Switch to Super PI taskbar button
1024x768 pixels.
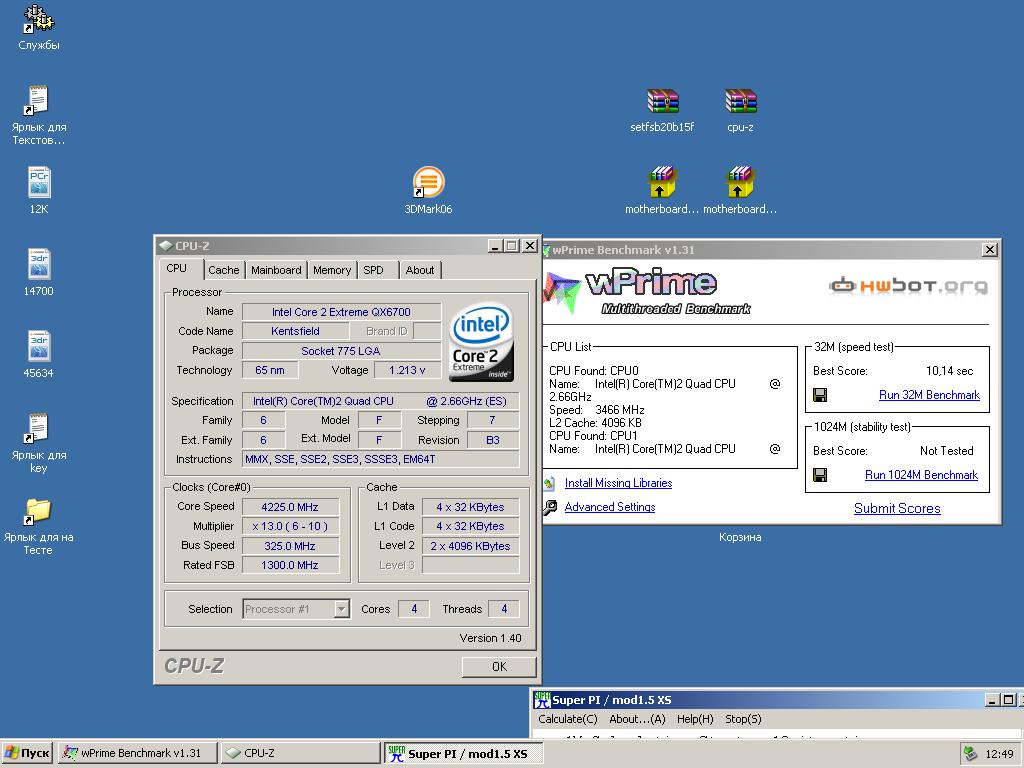(462, 754)
